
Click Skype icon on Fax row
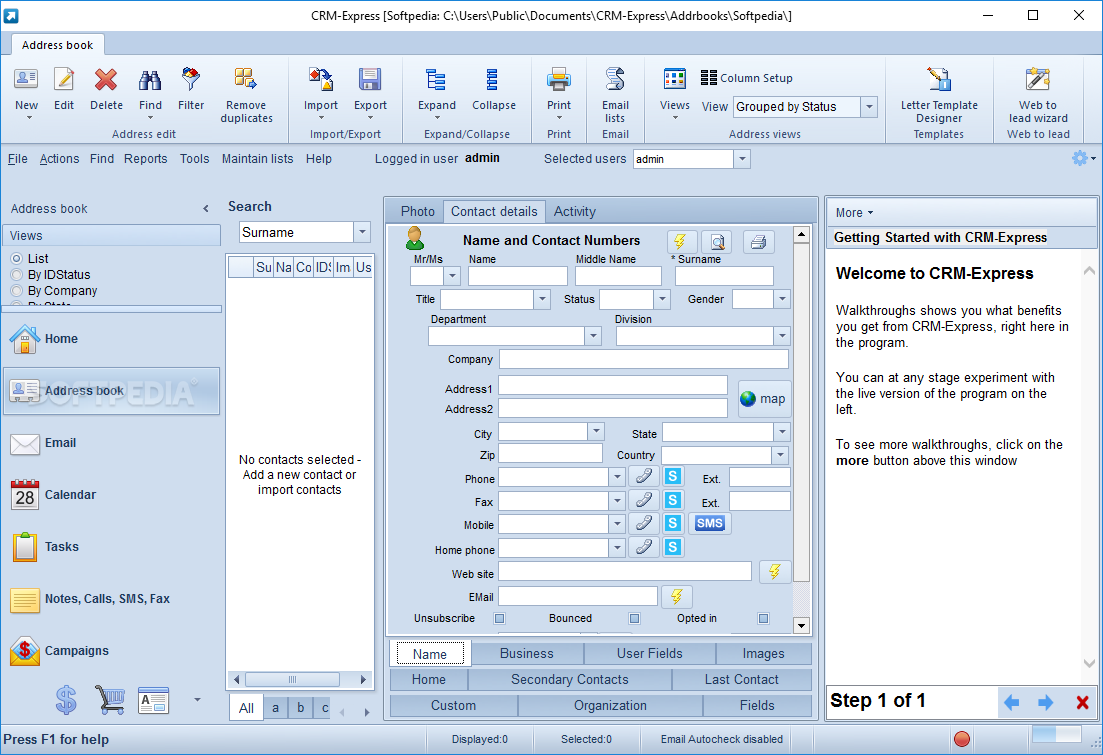pos(672,500)
